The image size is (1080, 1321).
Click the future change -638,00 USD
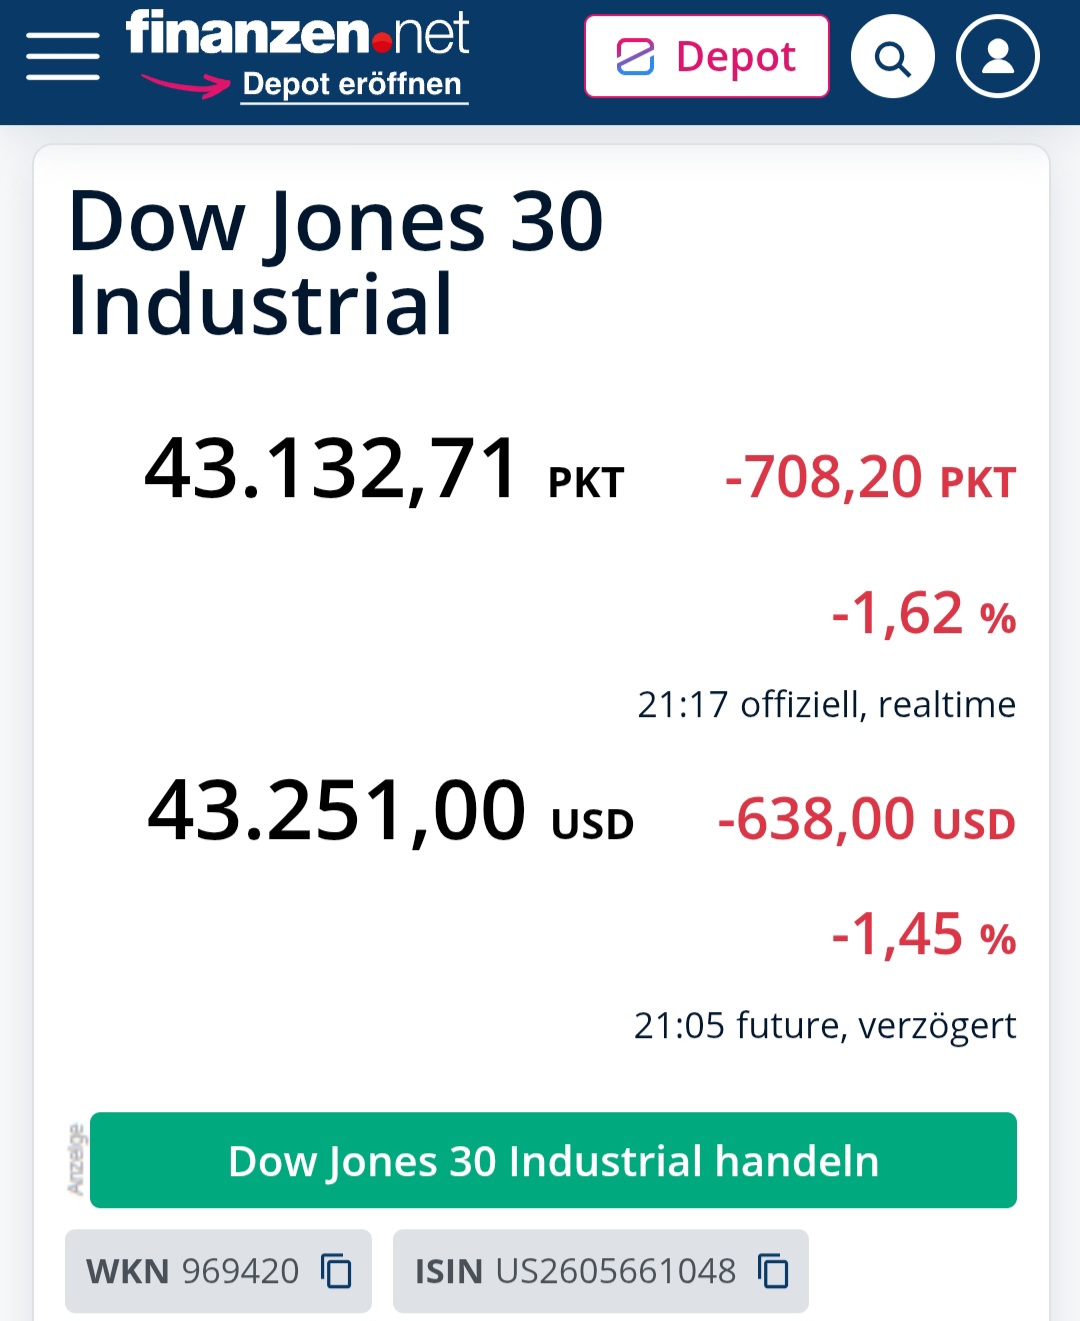click(866, 820)
